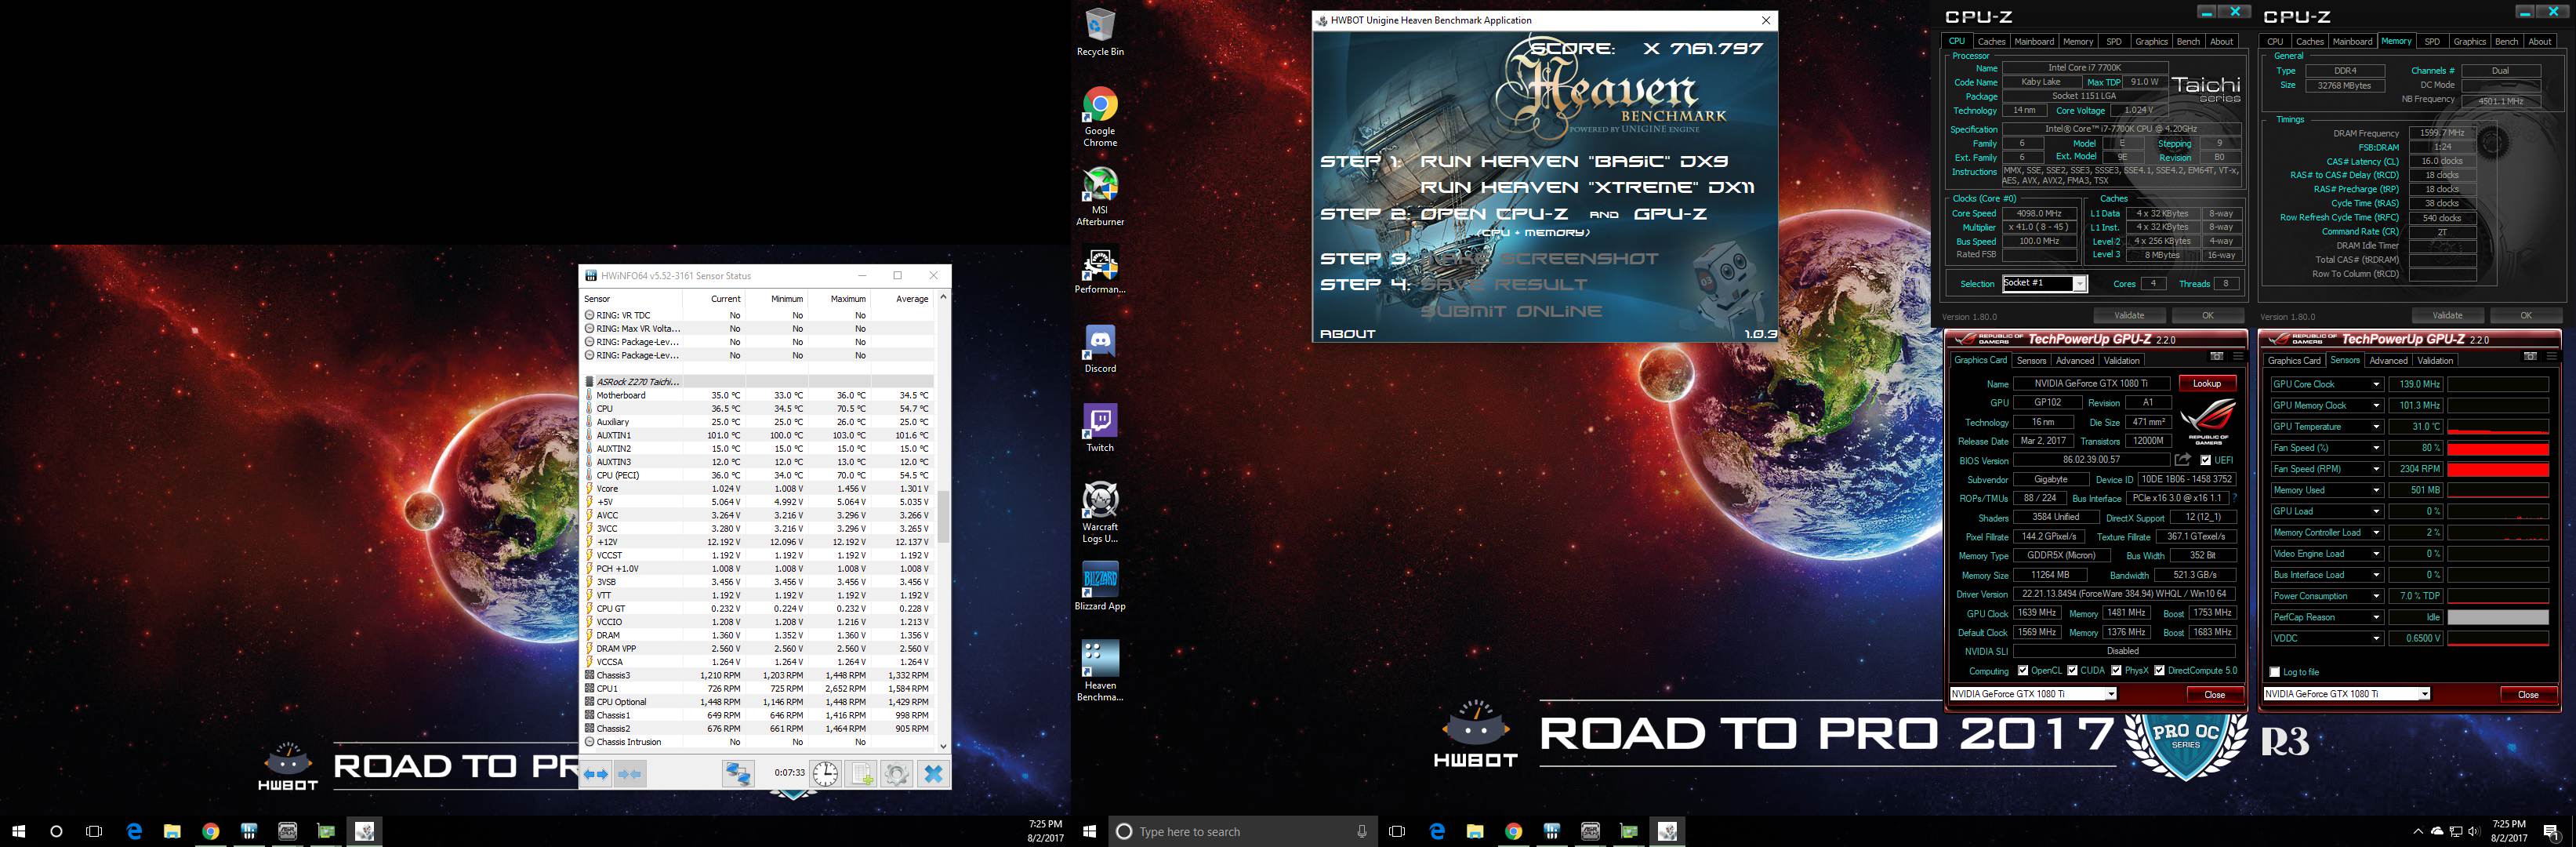2576x847 pixels.
Task: Open Power Consumption sensor dropdown
Action: pyautogui.click(x=2376, y=596)
